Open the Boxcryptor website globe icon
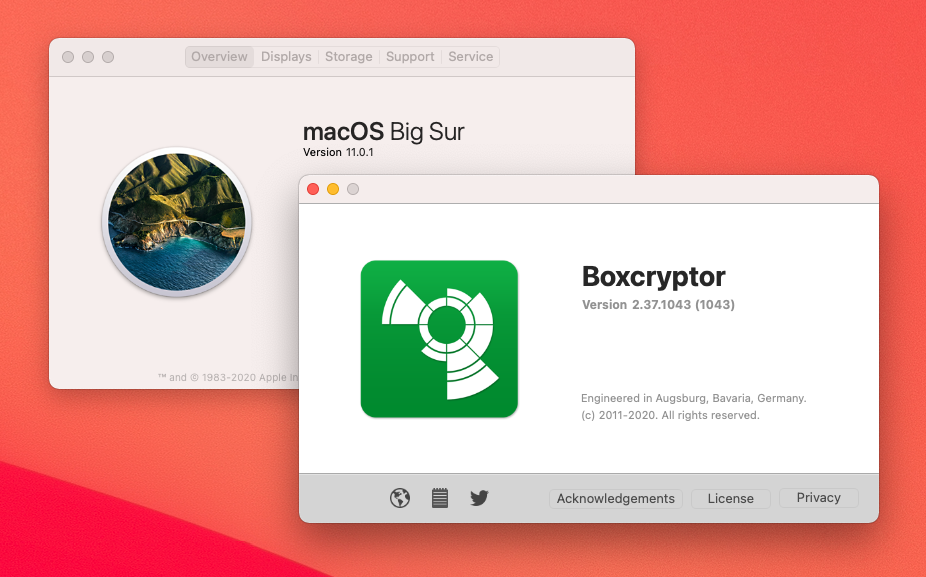The image size is (926, 577). click(x=400, y=498)
